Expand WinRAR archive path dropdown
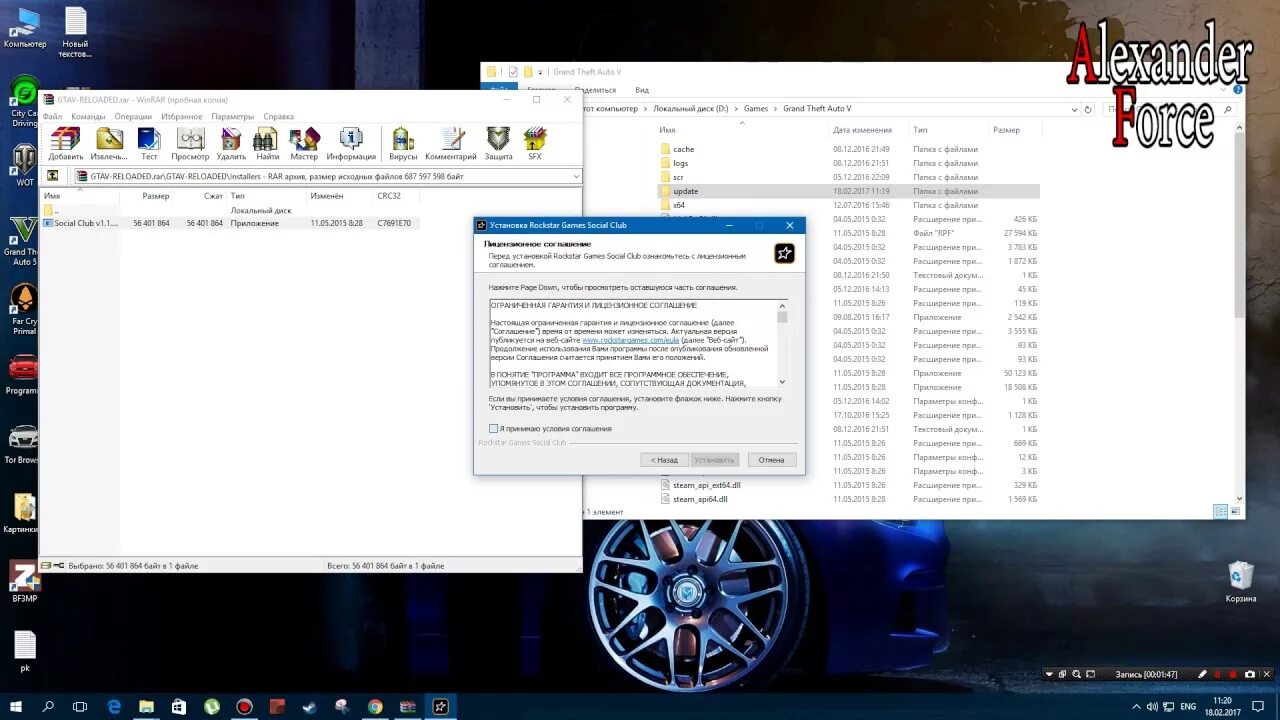This screenshot has width=1280, height=720. click(x=576, y=176)
